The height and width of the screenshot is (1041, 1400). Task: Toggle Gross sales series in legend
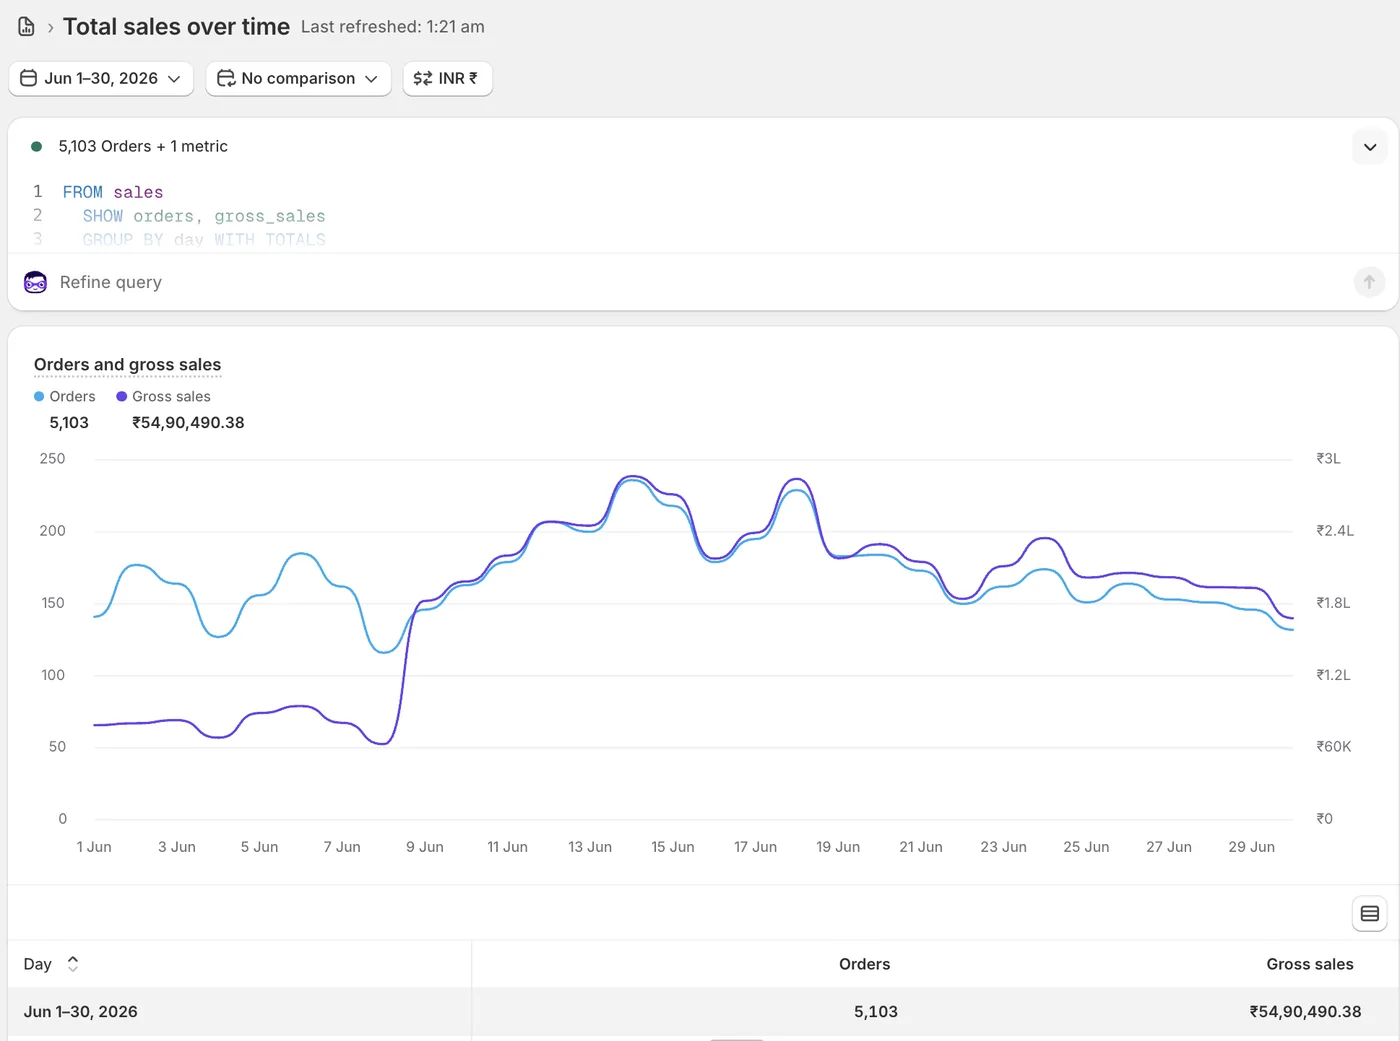[x=164, y=396]
